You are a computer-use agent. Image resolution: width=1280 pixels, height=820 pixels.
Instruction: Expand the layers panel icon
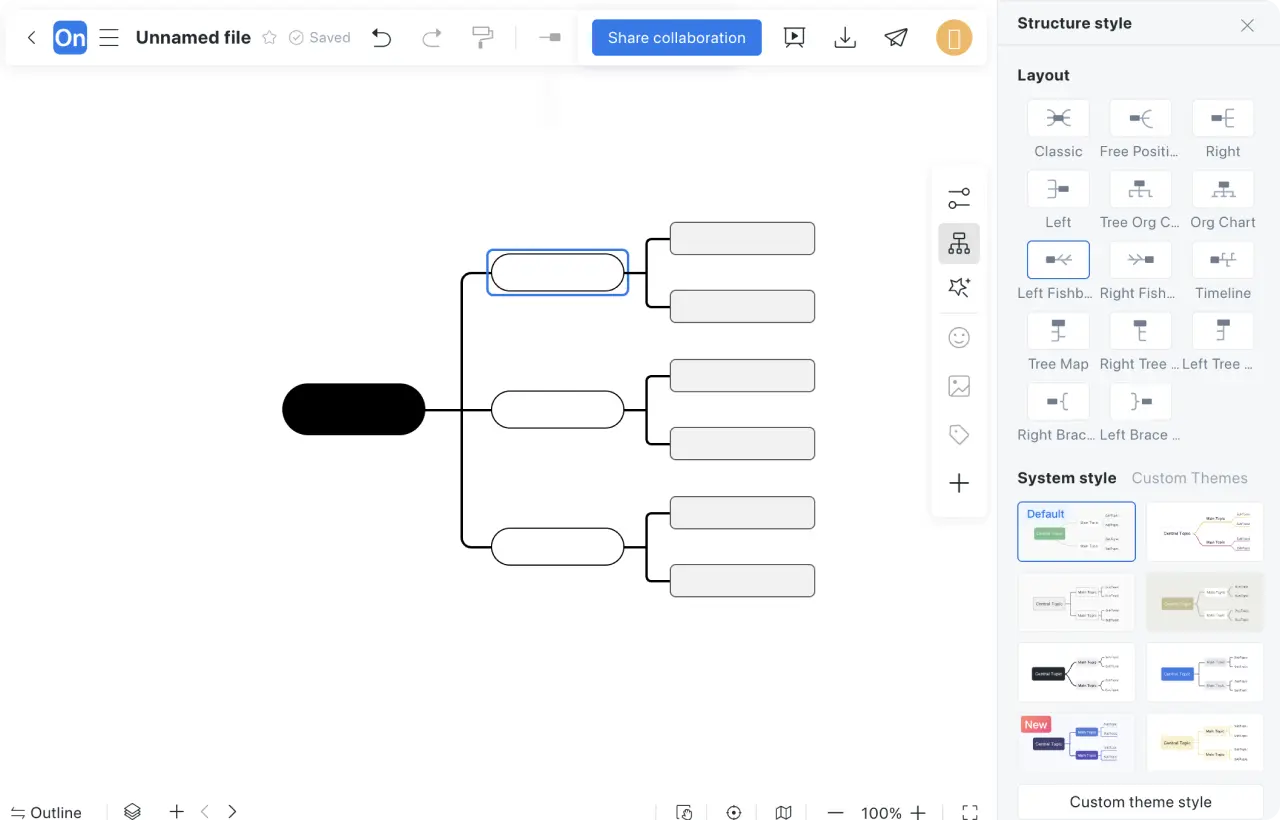click(x=132, y=812)
